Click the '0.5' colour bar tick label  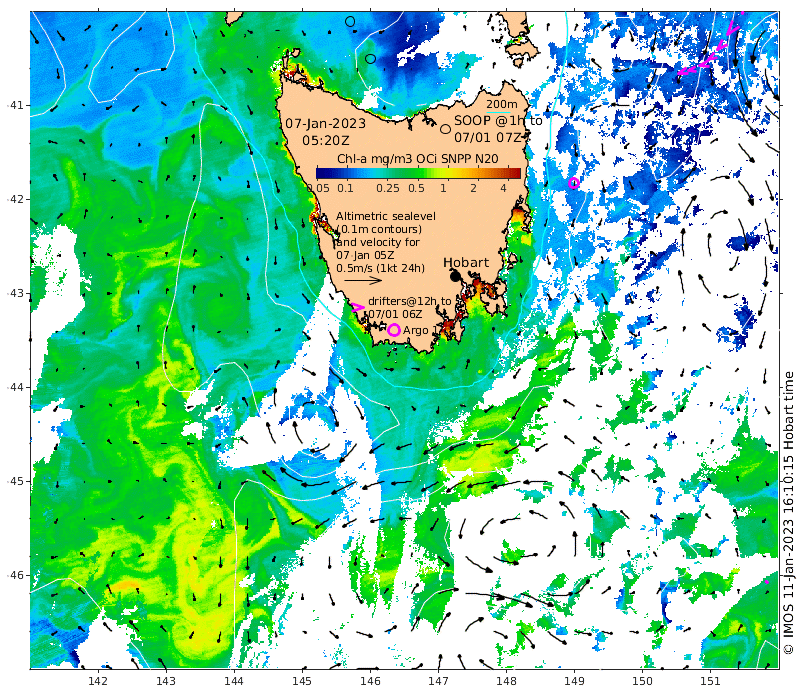click(416, 188)
